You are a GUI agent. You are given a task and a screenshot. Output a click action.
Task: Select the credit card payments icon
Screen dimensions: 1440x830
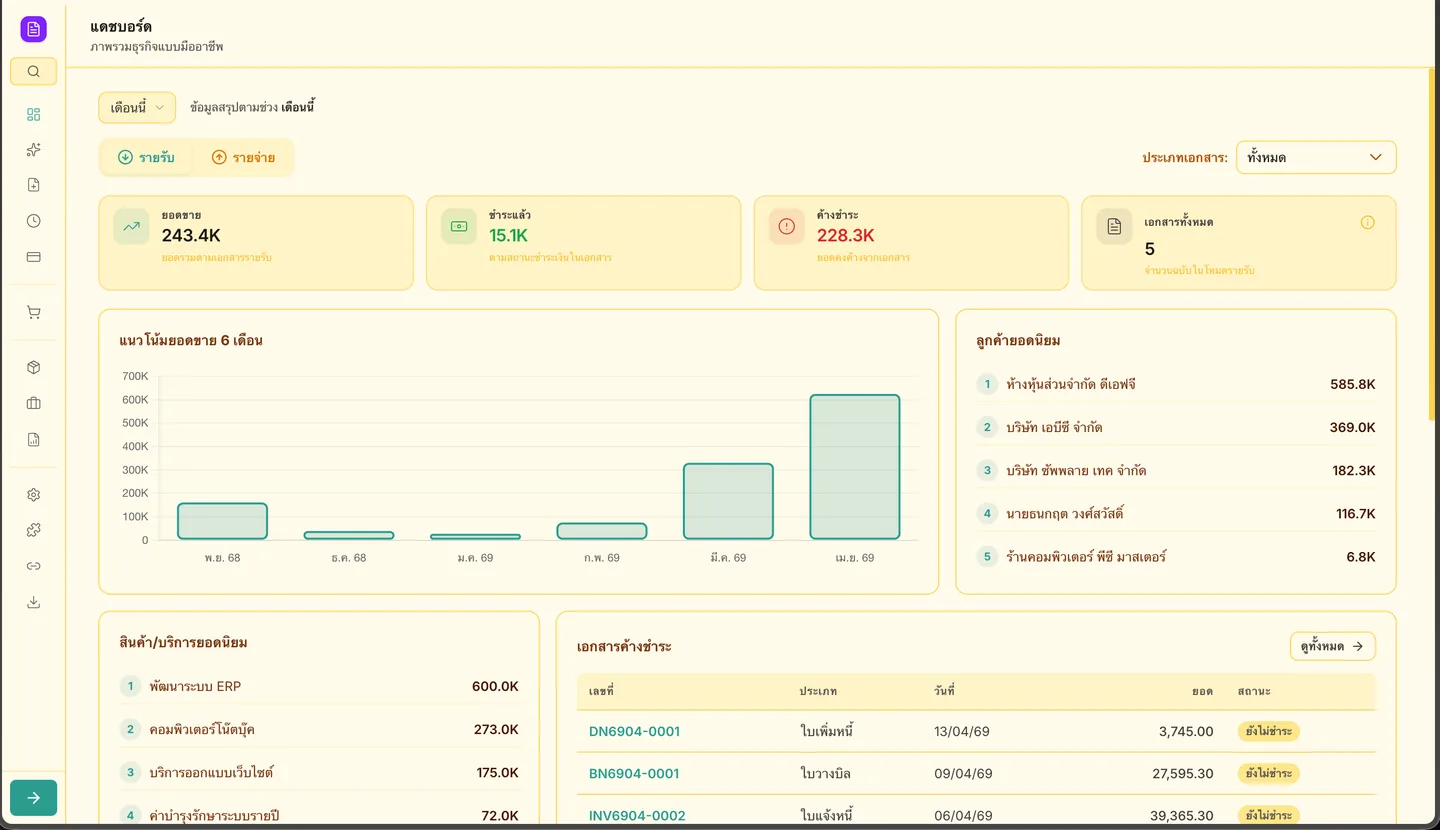(x=33, y=256)
